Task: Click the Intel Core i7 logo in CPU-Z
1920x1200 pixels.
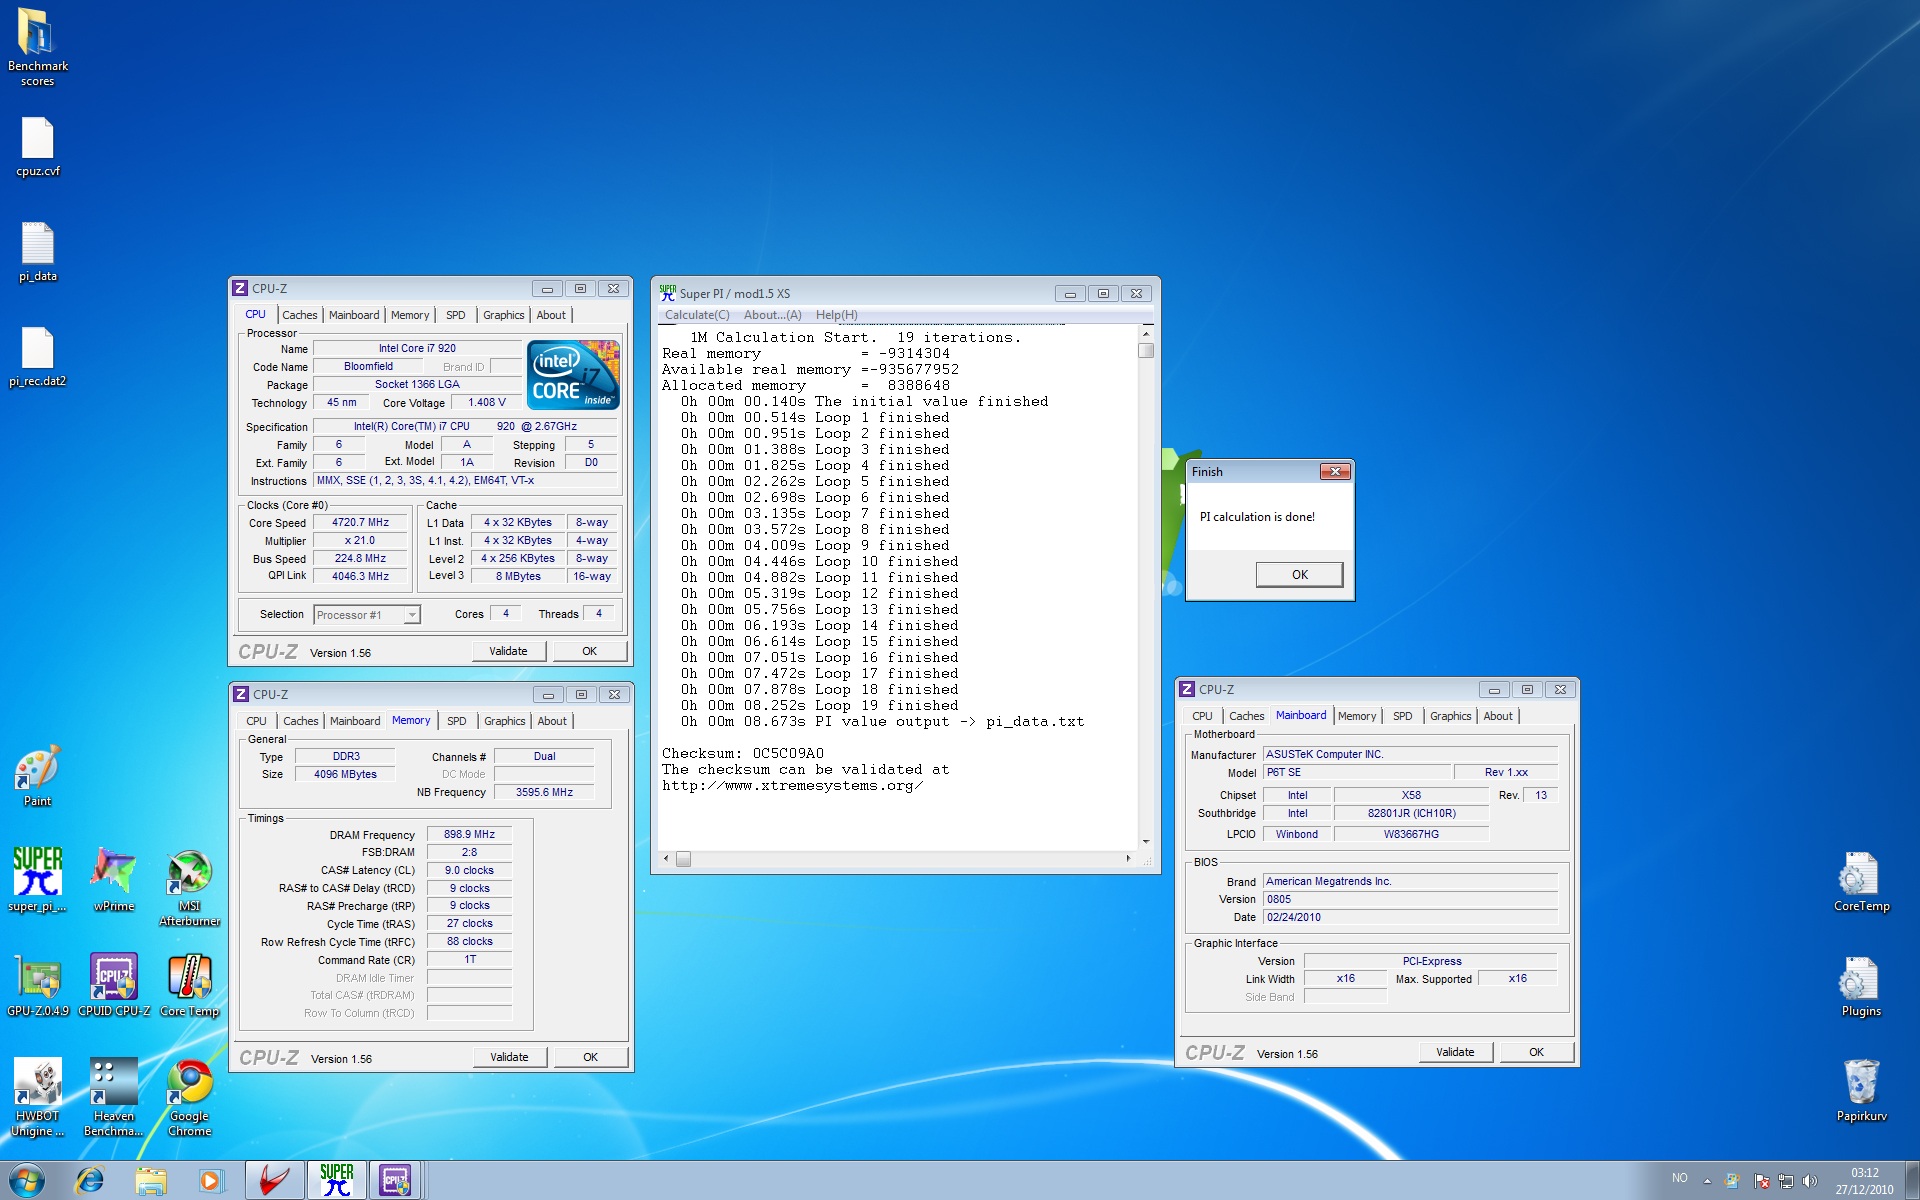Action: point(573,374)
